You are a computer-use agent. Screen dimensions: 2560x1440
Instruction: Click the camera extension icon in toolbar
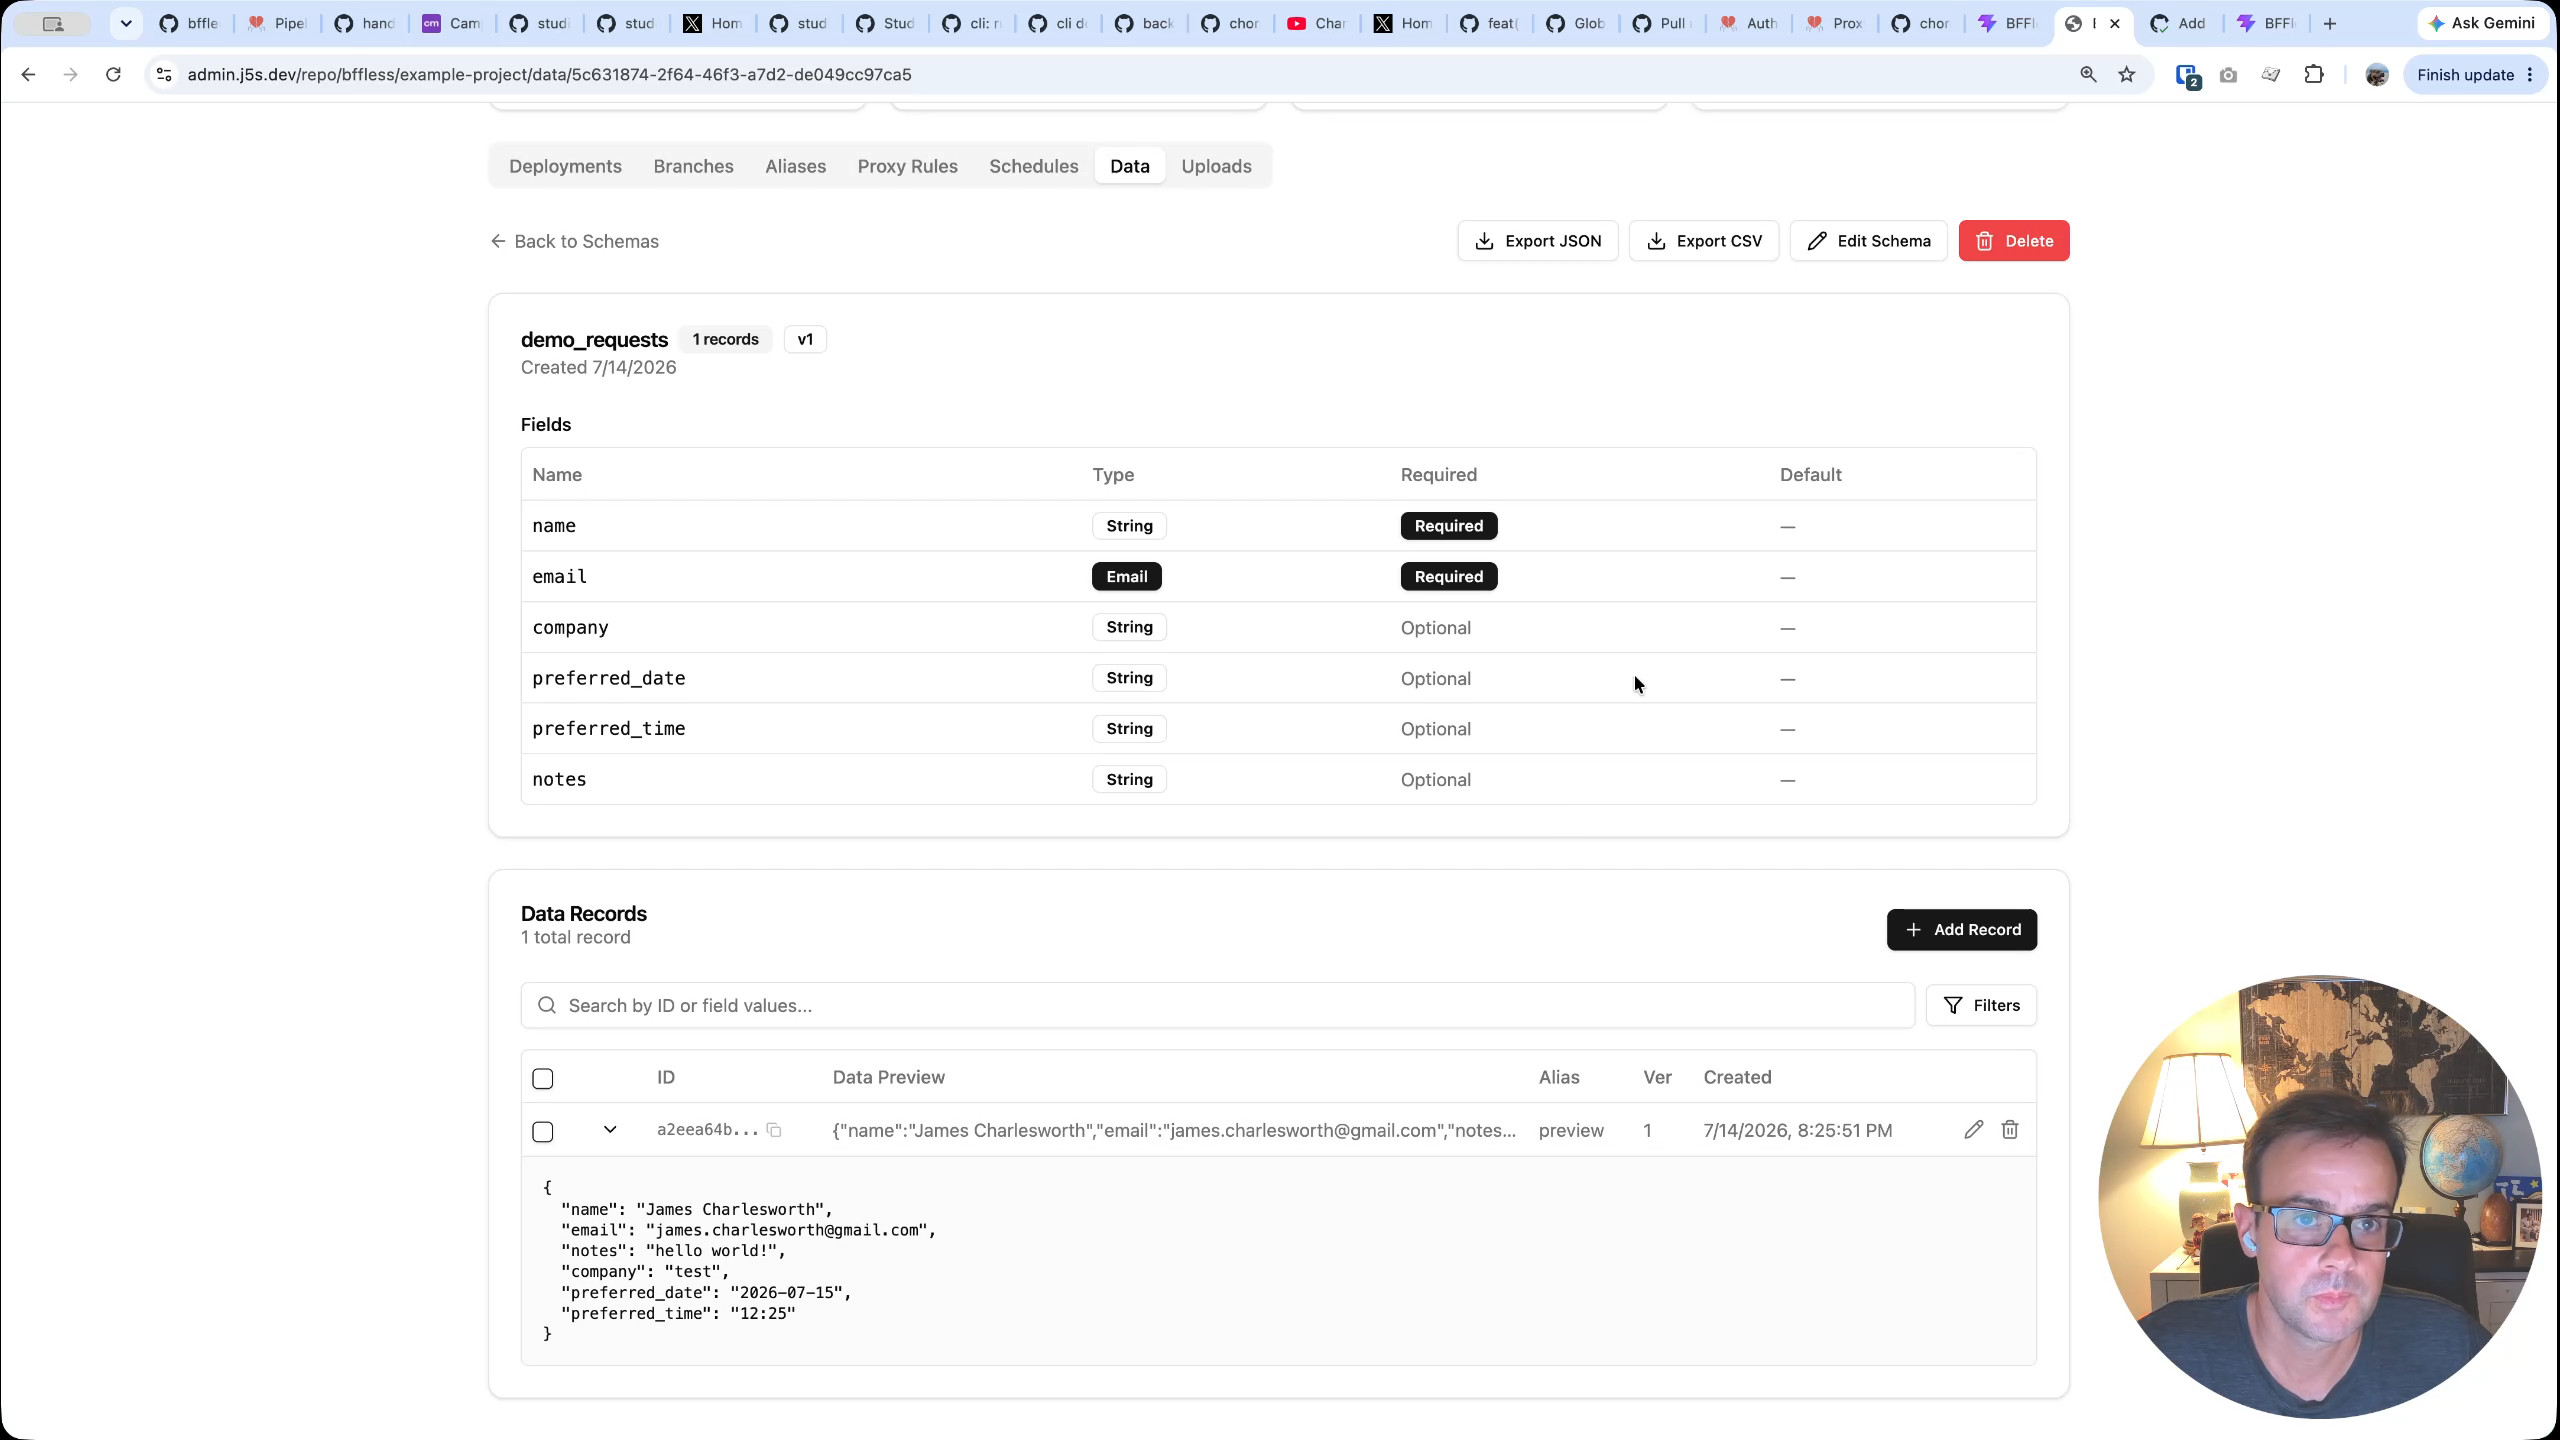2228,75
